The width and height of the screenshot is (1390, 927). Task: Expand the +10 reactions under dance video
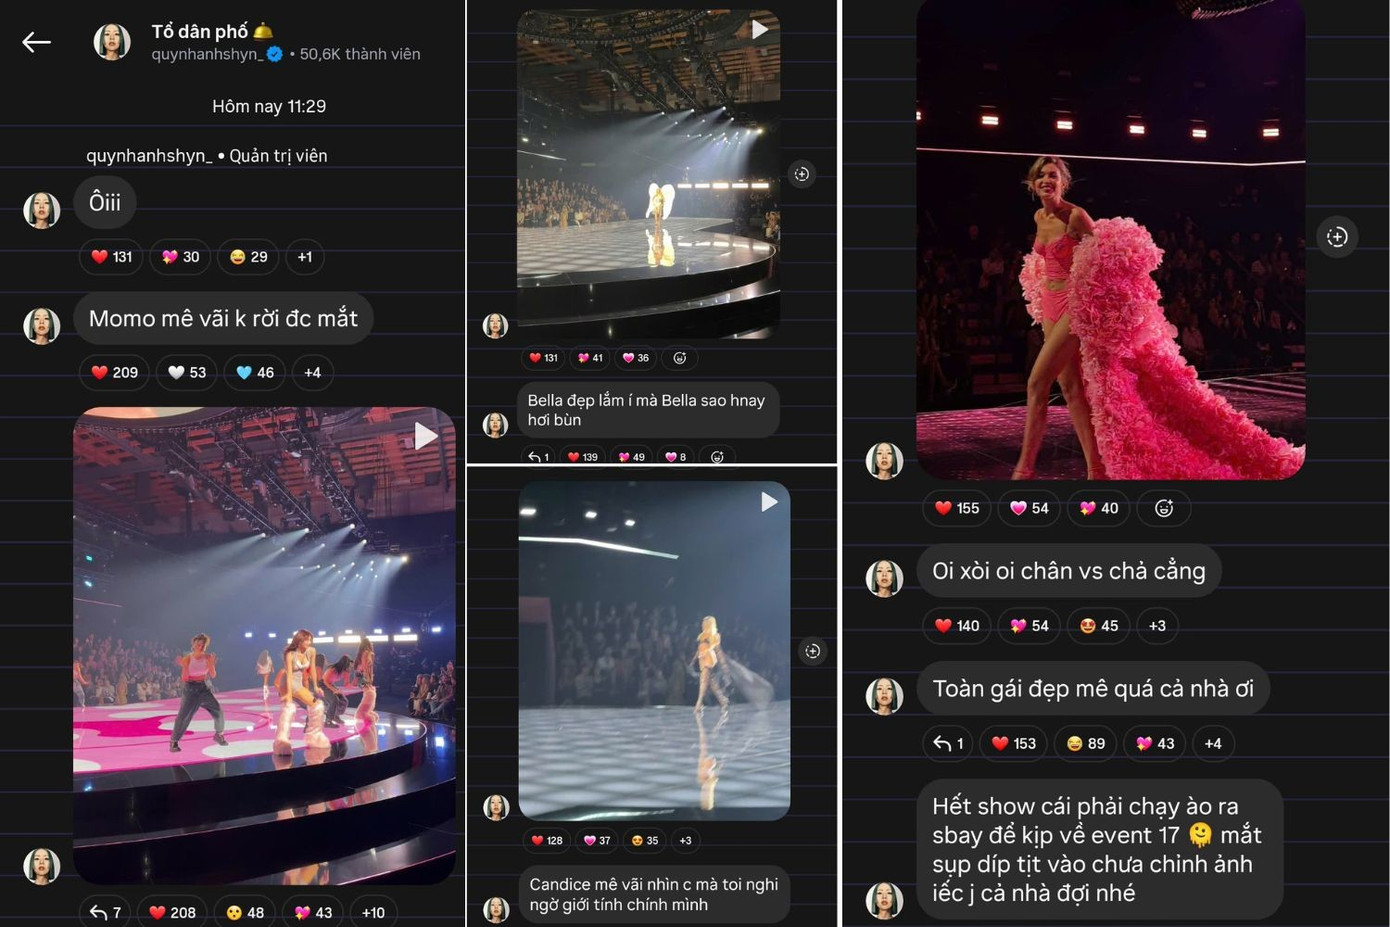[373, 912]
